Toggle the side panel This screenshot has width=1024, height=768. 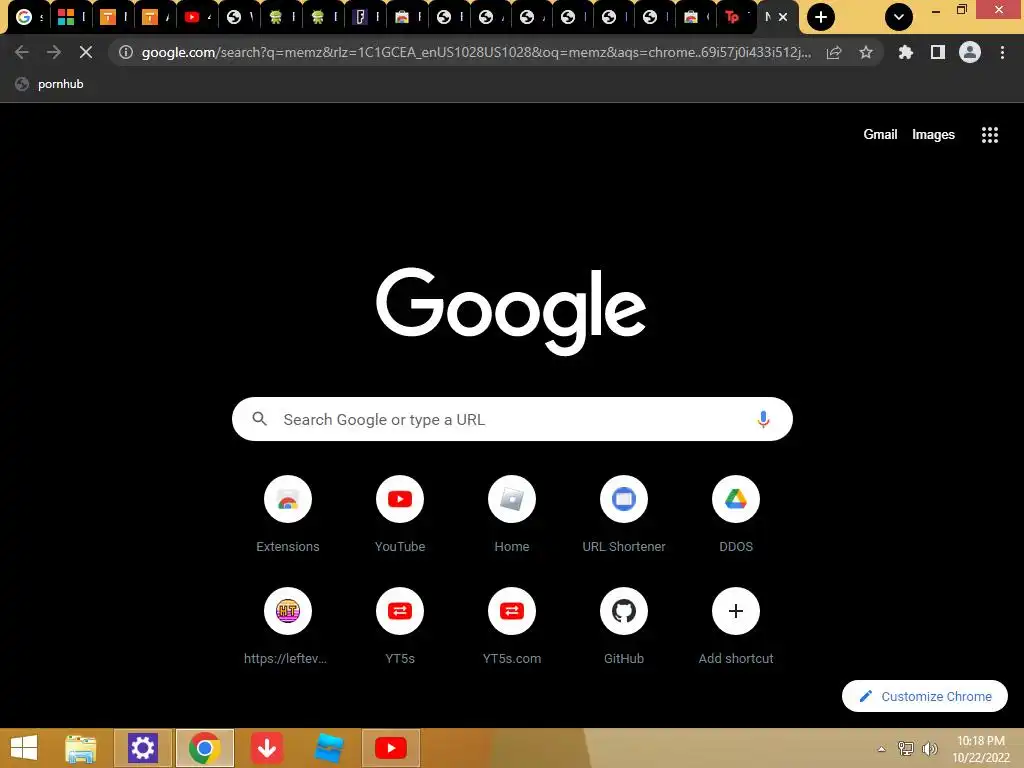pyautogui.click(x=938, y=52)
